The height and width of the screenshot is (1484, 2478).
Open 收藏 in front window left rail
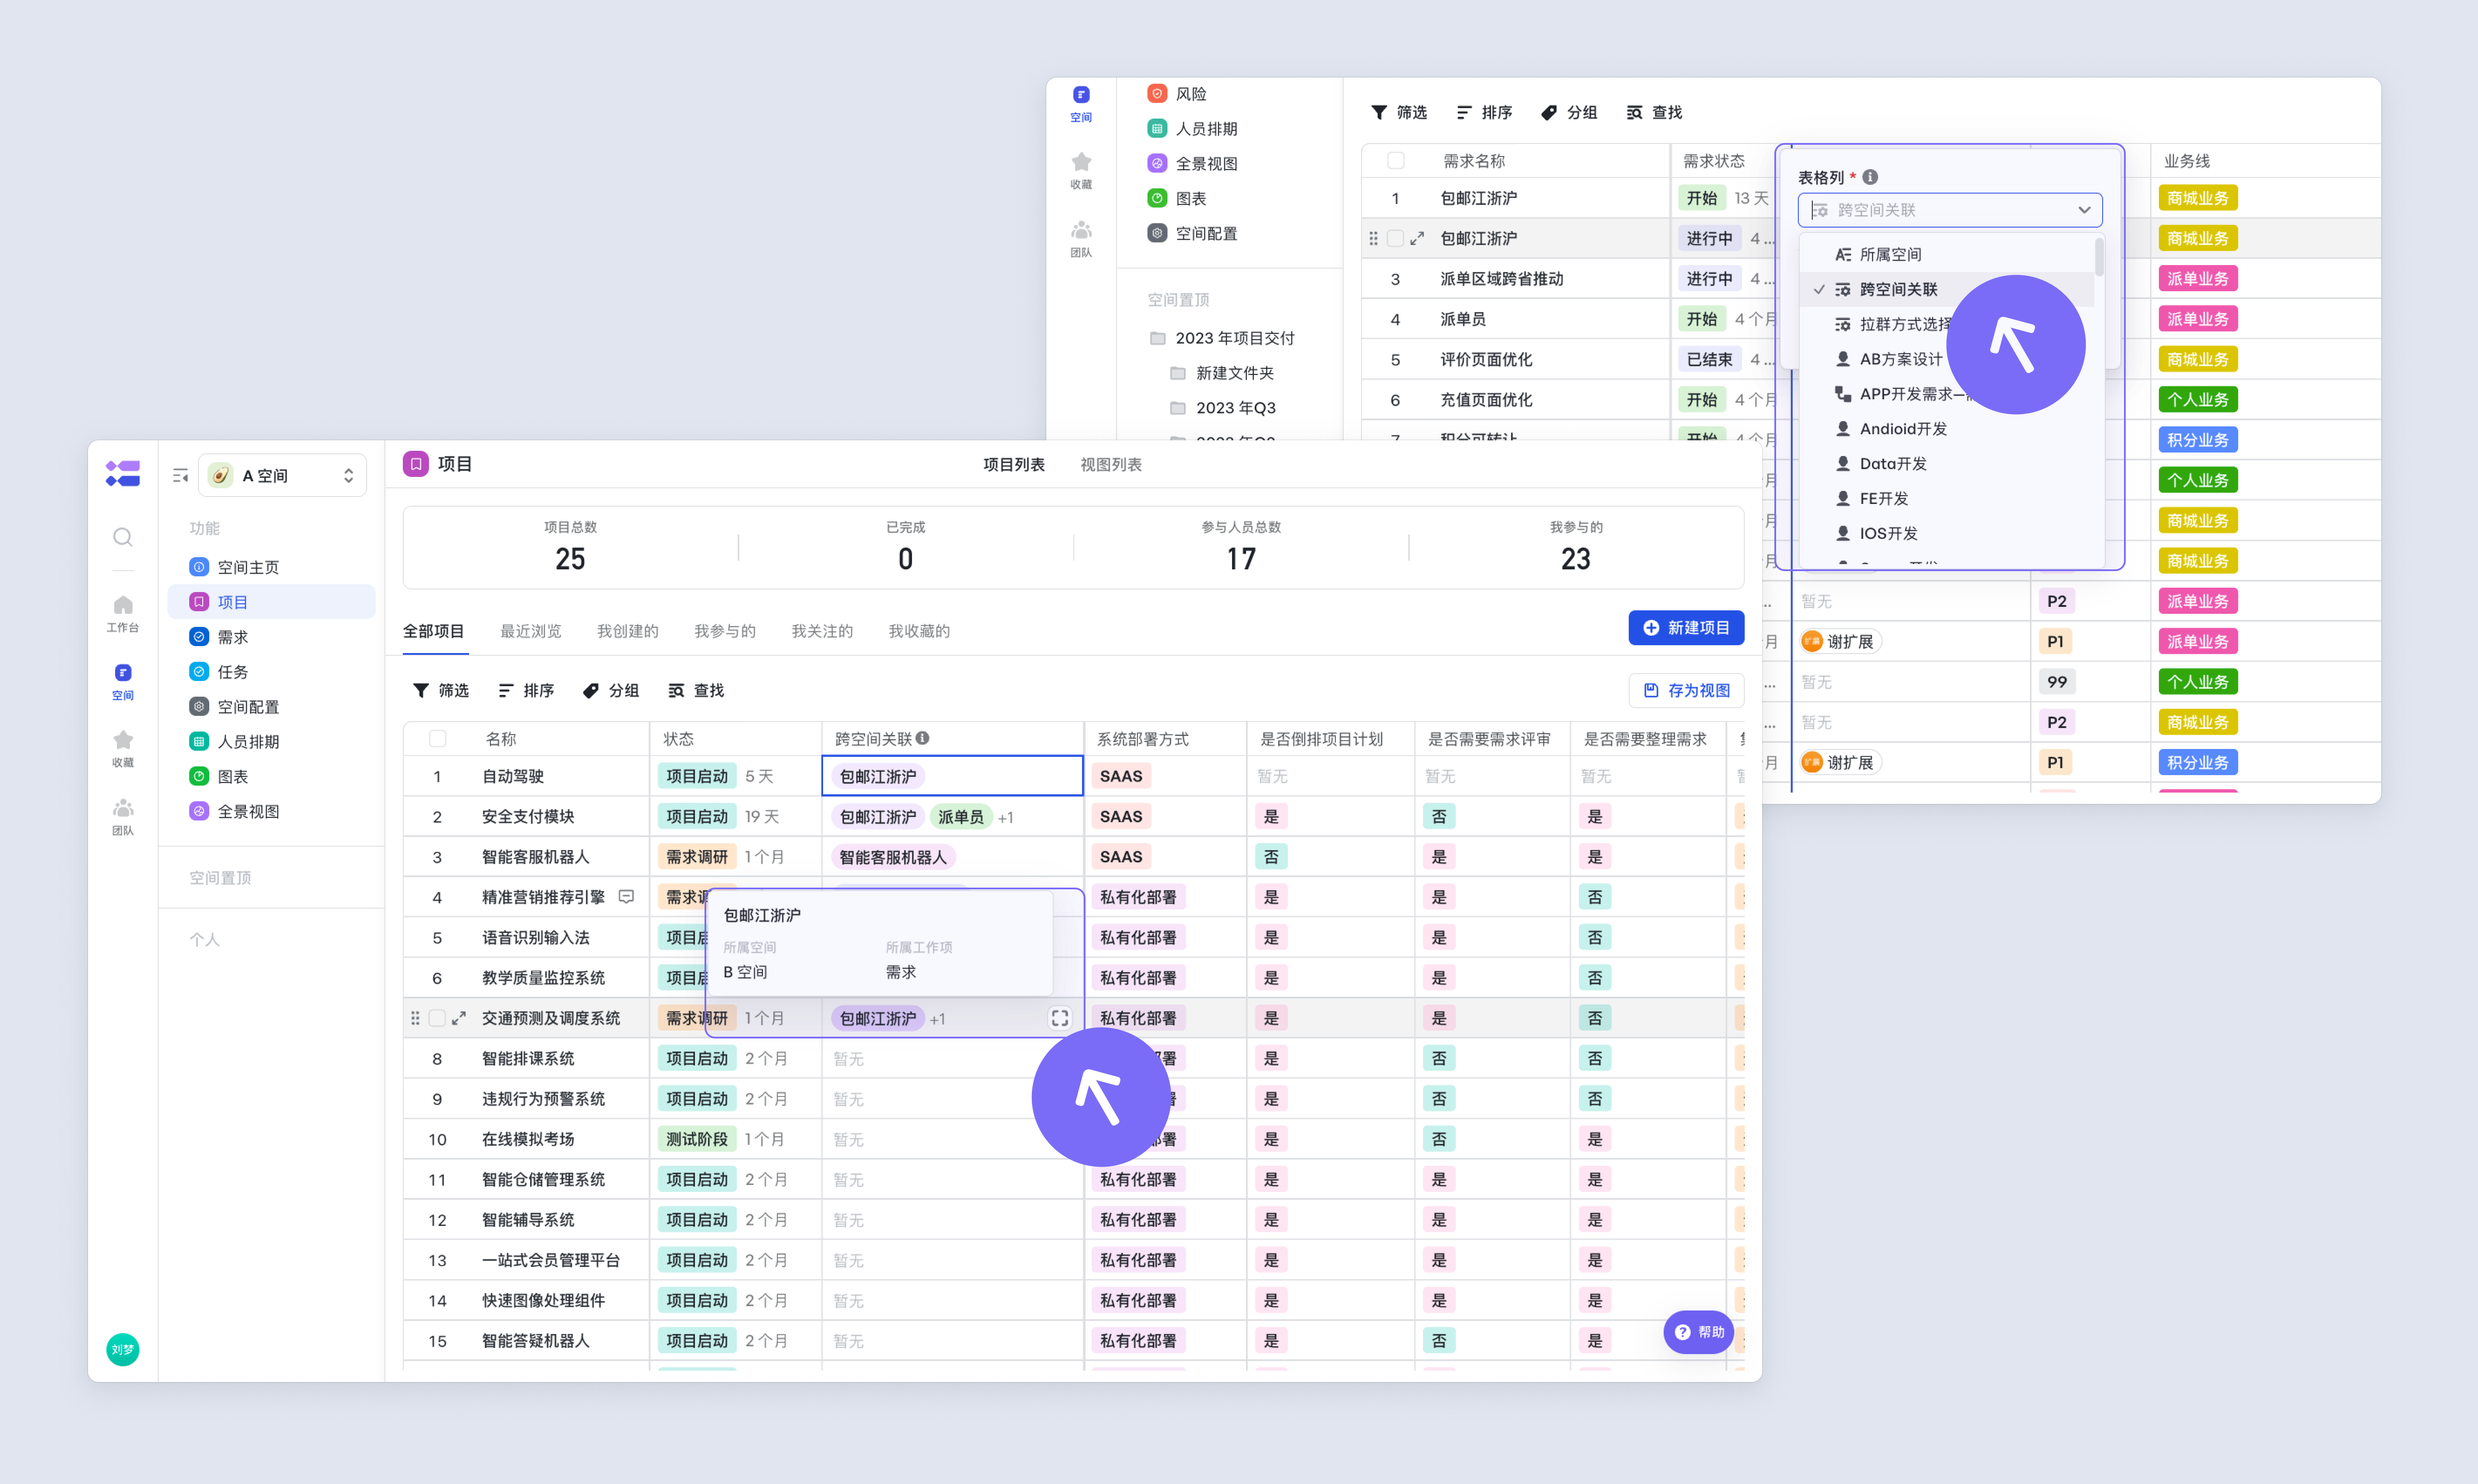tap(122, 749)
